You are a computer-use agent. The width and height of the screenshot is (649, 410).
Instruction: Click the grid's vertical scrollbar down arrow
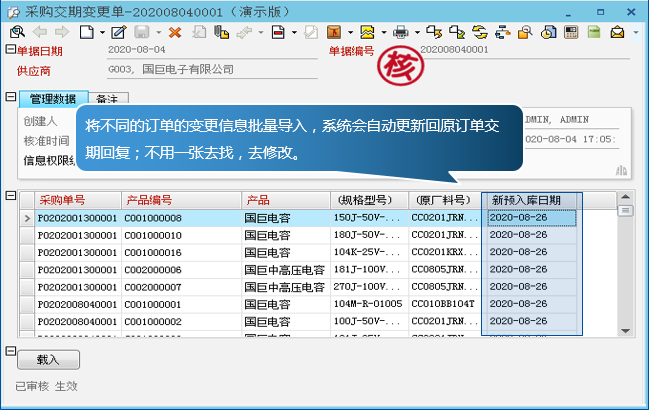point(625,331)
